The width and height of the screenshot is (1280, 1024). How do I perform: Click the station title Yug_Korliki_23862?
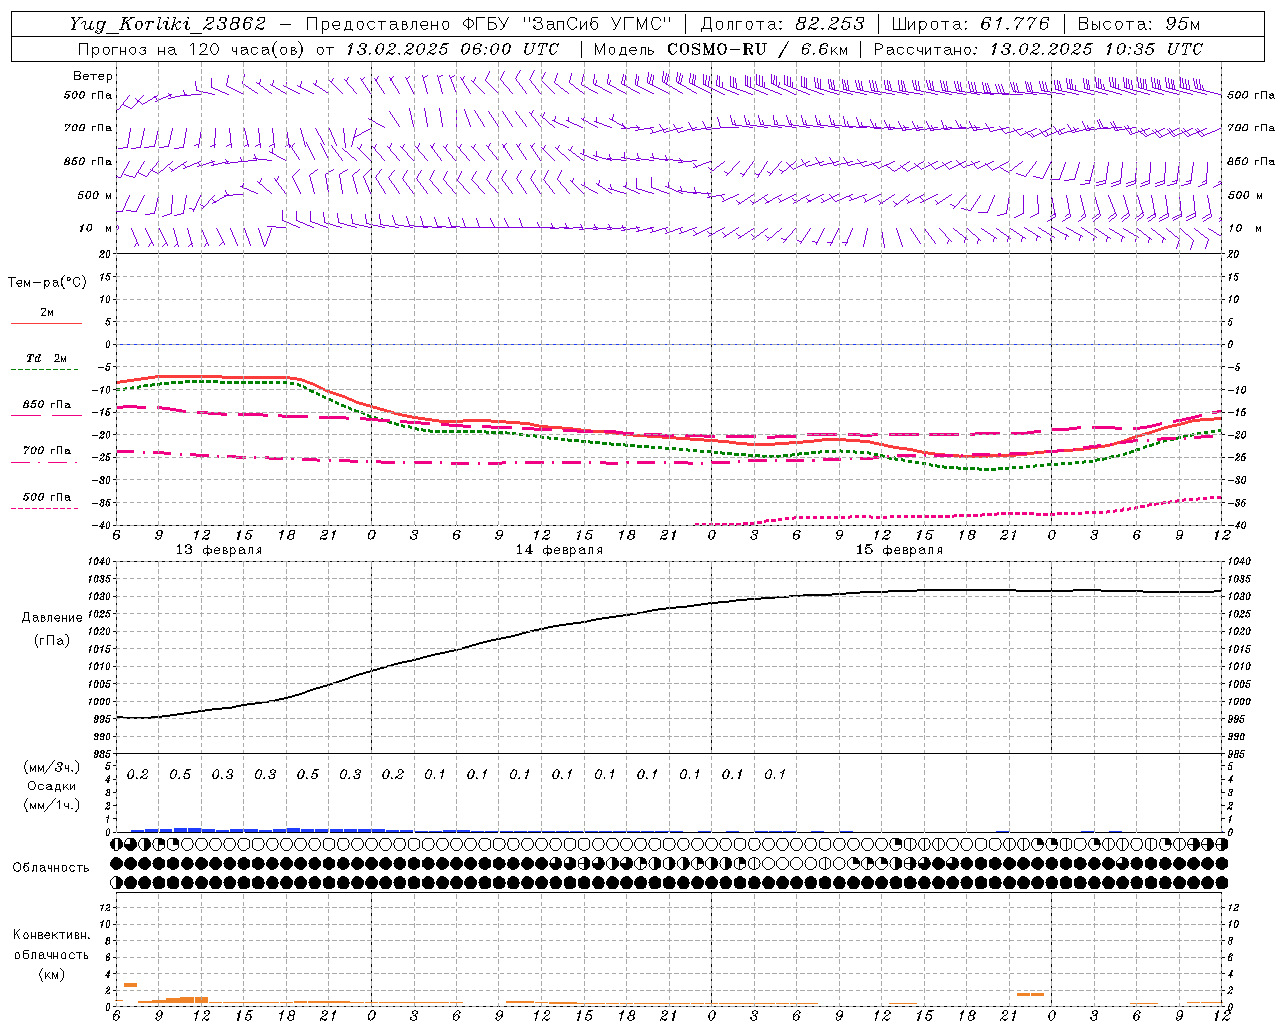pyautogui.click(x=167, y=24)
